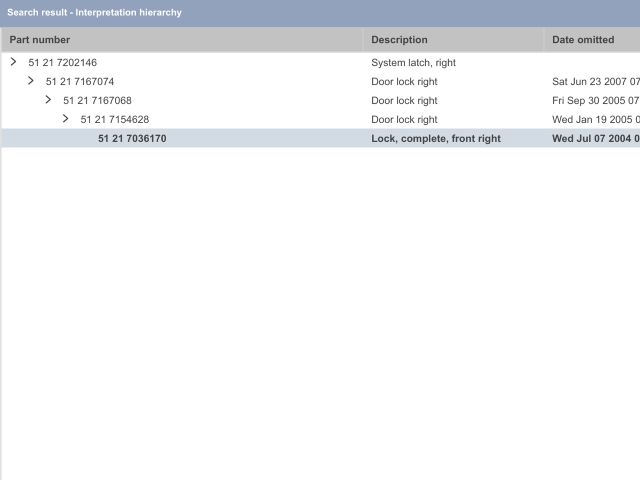Select highlighted part 51 21 7036170
Image resolution: width=640 pixels, height=480 pixels.
click(132, 139)
